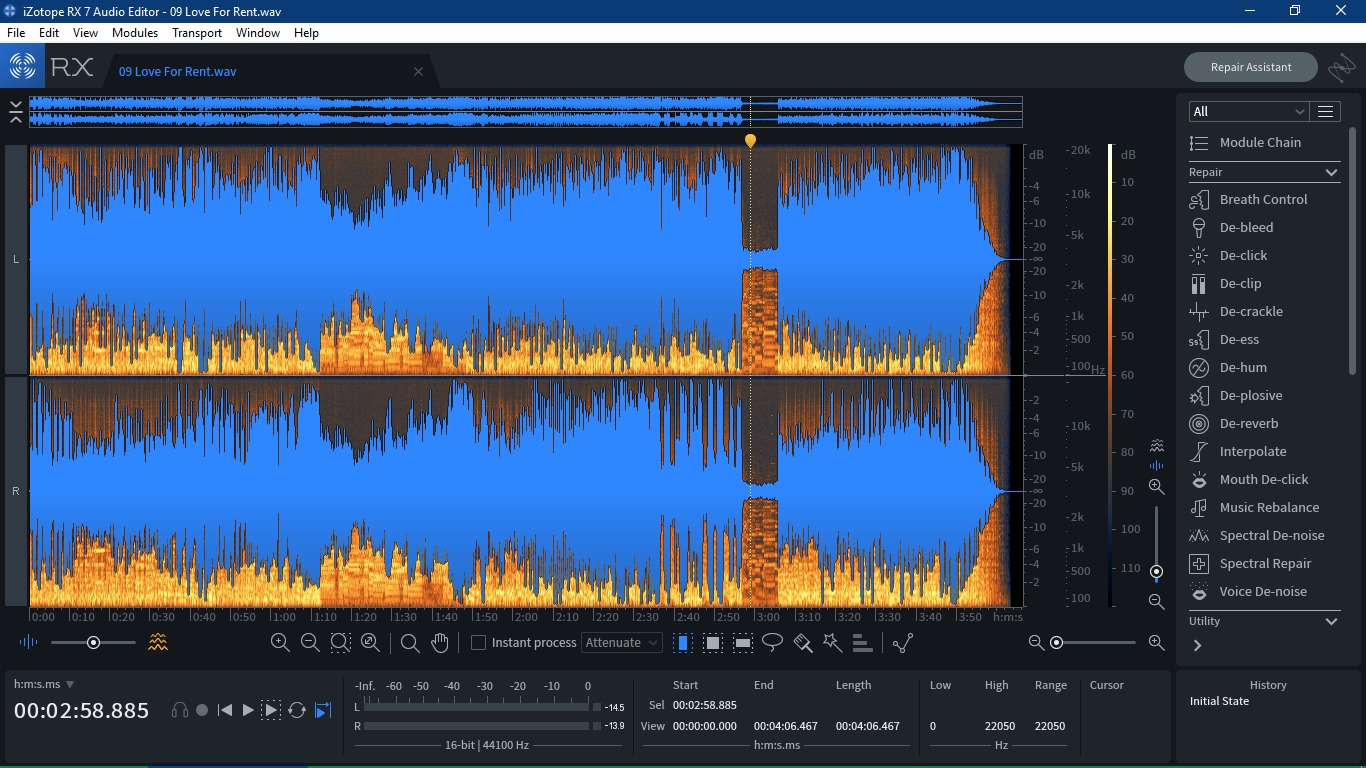Select the zoom magnifier tool
Image resolution: width=1366 pixels, height=768 pixels.
[410, 643]
